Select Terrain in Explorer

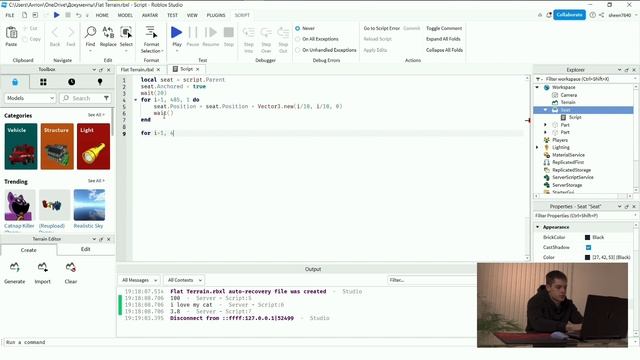[568, 102]
